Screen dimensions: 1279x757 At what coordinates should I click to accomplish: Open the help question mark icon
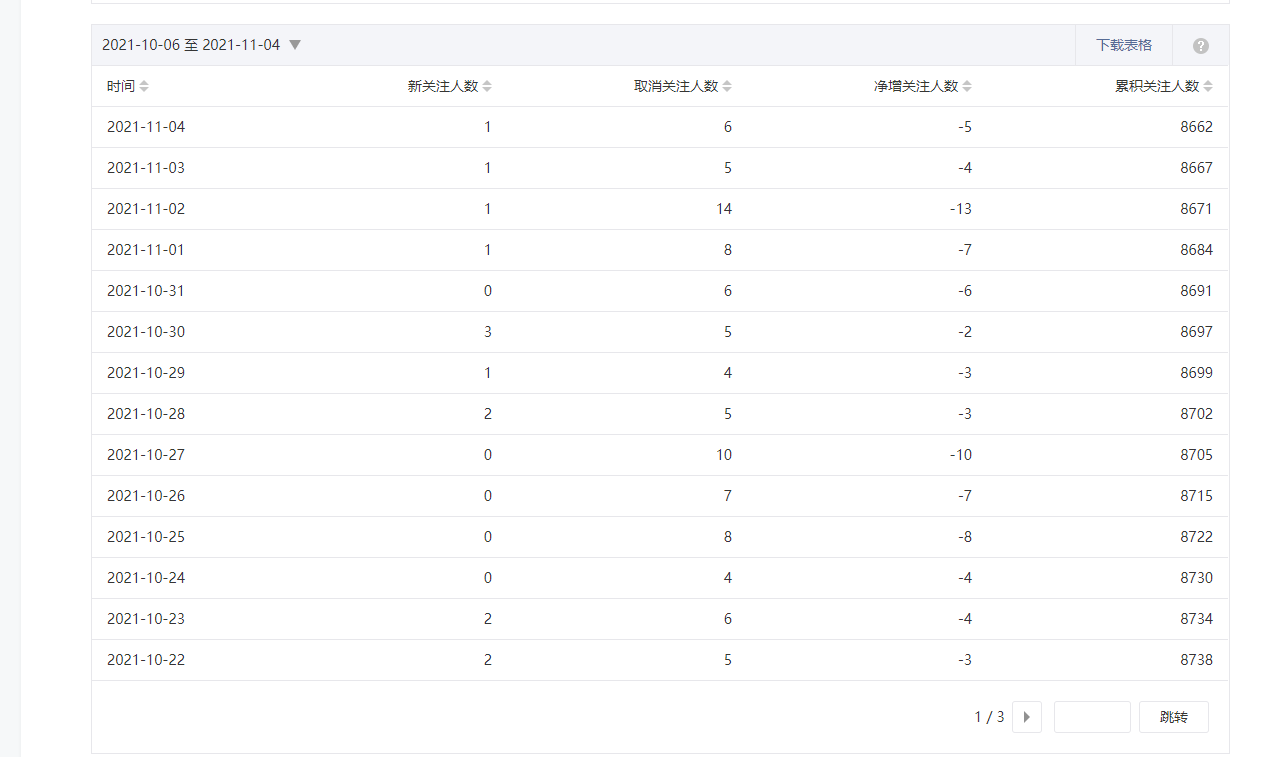tap(1200, 46)
